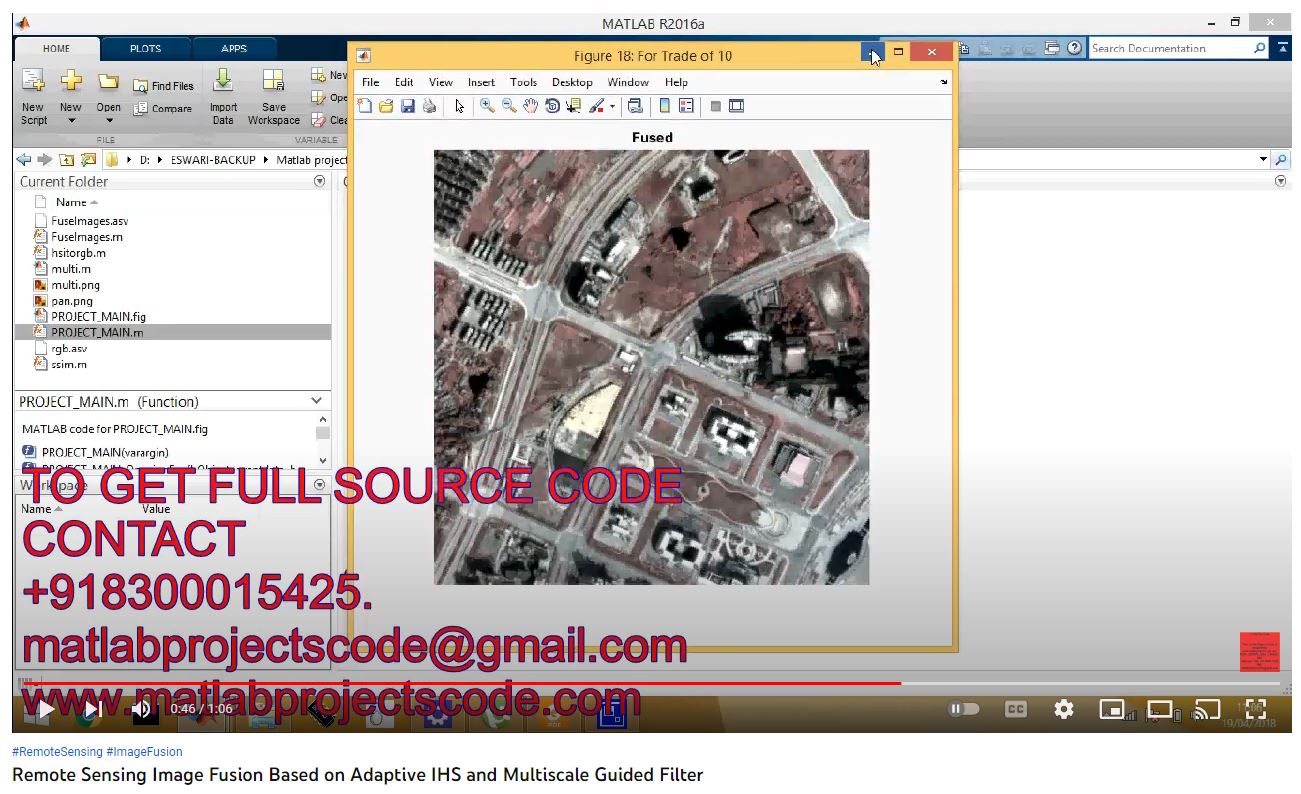Open the Tools menu in Figure 18
Viewport: 1301px width, 794px height.
point(523,82)
